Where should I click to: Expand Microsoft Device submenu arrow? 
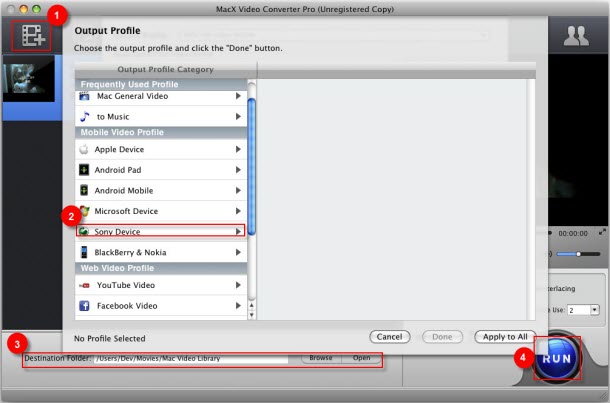click(x=238, y=211)
